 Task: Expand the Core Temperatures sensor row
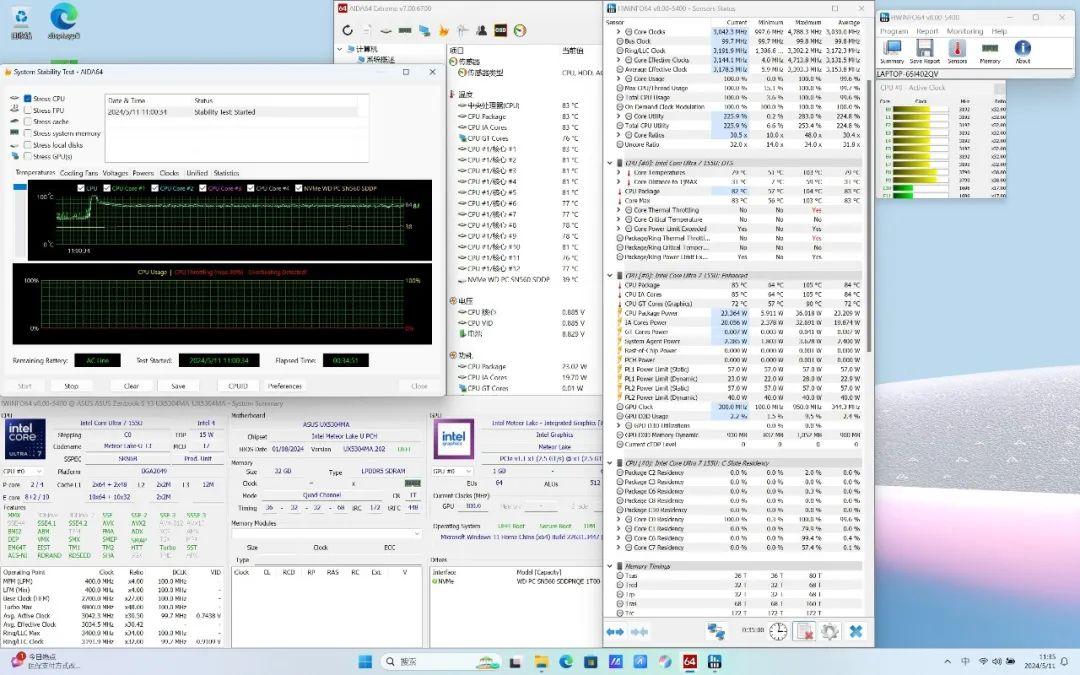tap(618, 173)
